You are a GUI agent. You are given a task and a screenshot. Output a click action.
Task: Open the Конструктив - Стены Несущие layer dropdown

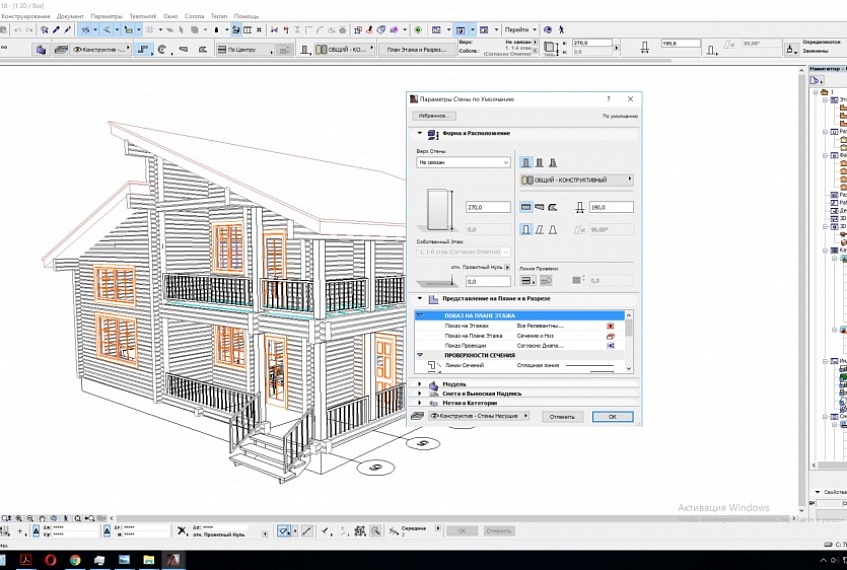coord(479,415)
